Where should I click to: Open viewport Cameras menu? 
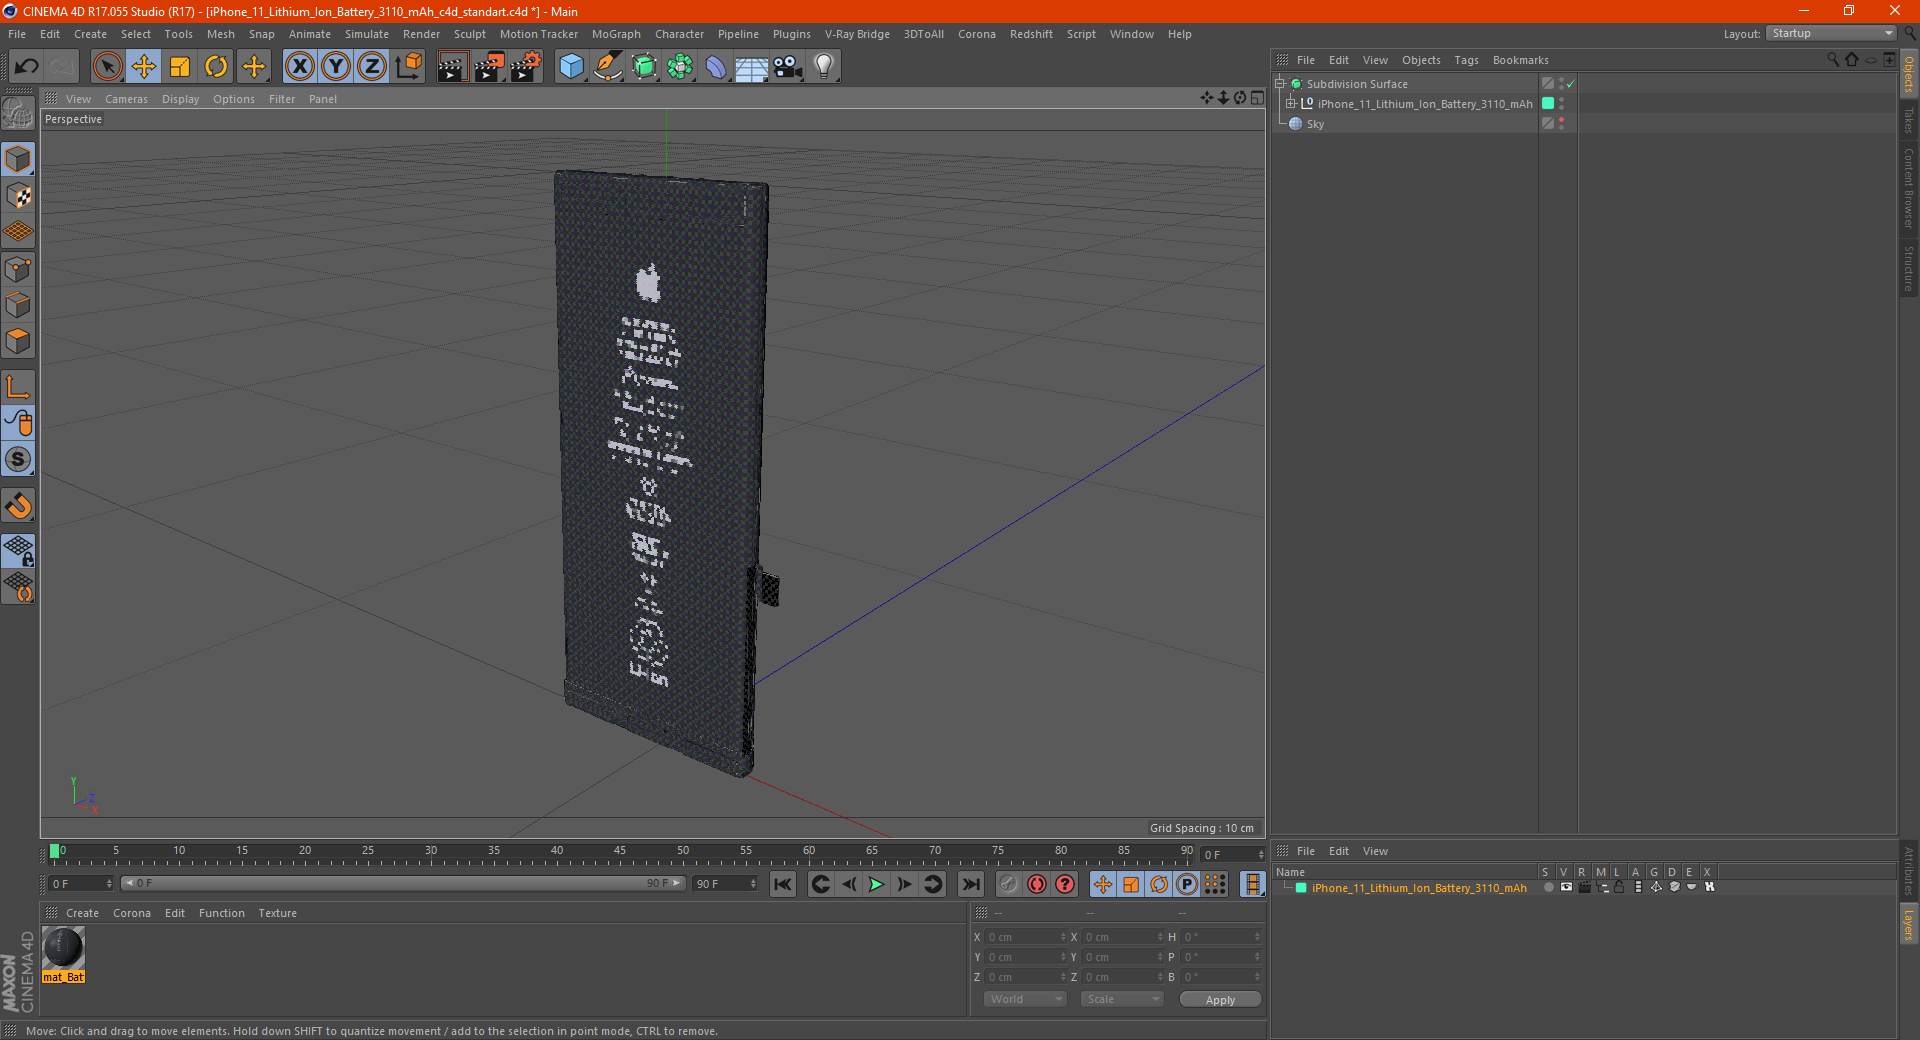(x=126, y=99)
